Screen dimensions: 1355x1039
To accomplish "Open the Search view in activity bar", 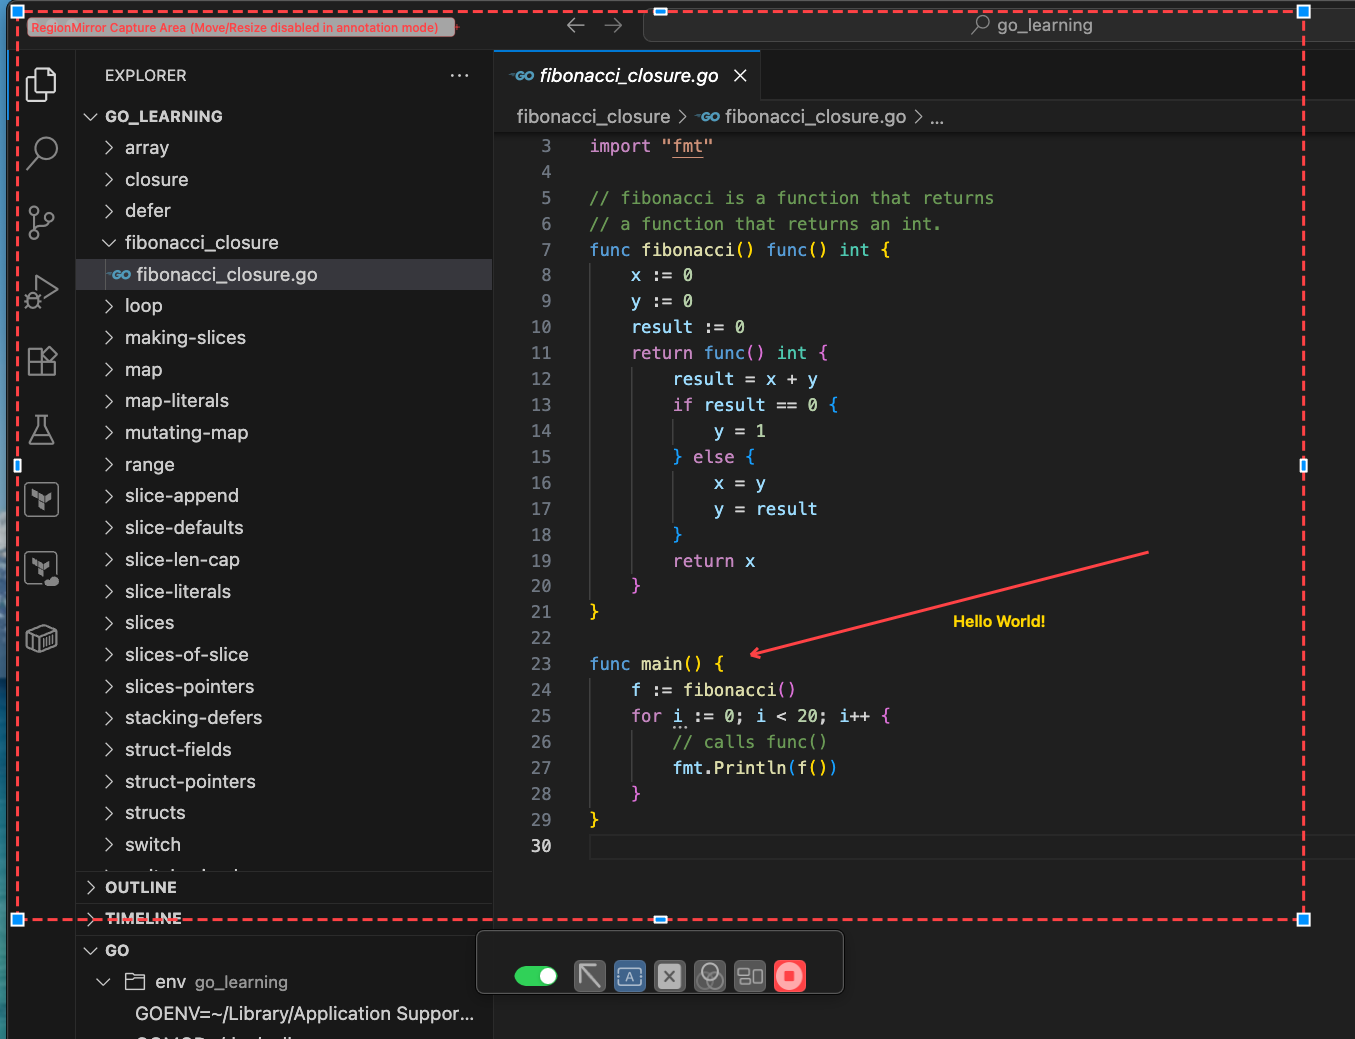I will point(42,152).
